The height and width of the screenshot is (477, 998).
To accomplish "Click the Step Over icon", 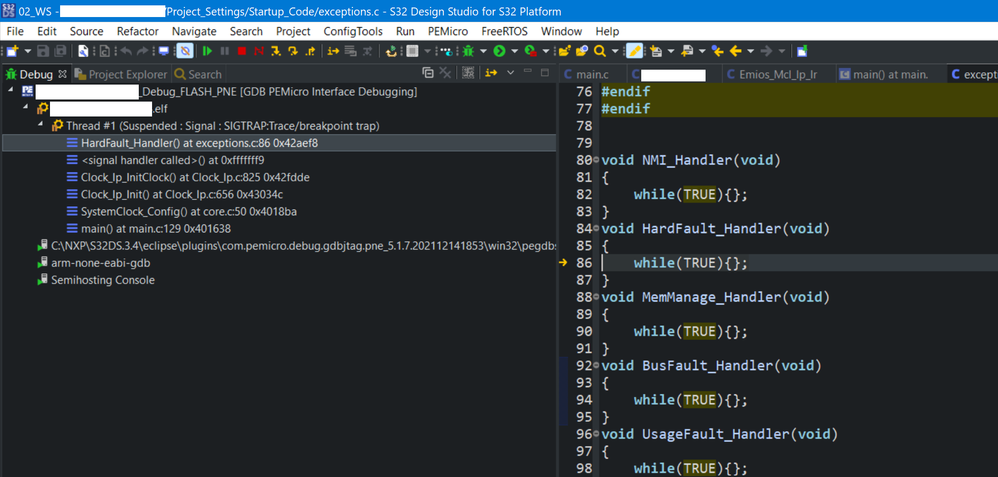I will pos(293,51).
